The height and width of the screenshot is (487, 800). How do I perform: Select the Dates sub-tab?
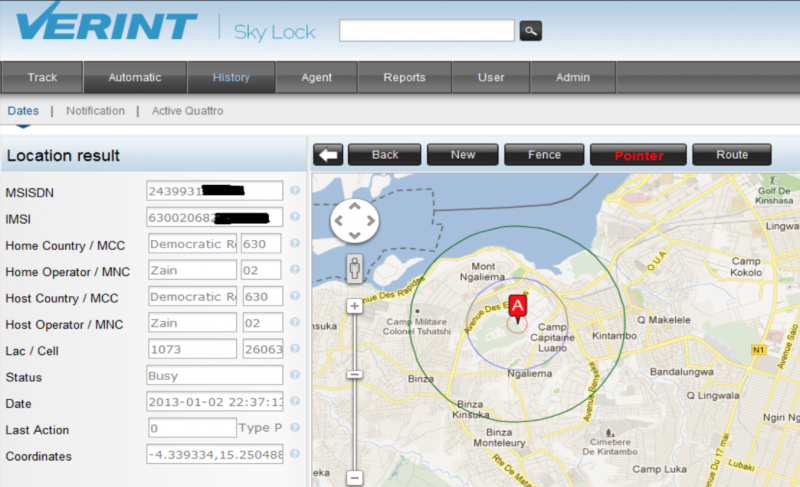coord(23,111)
